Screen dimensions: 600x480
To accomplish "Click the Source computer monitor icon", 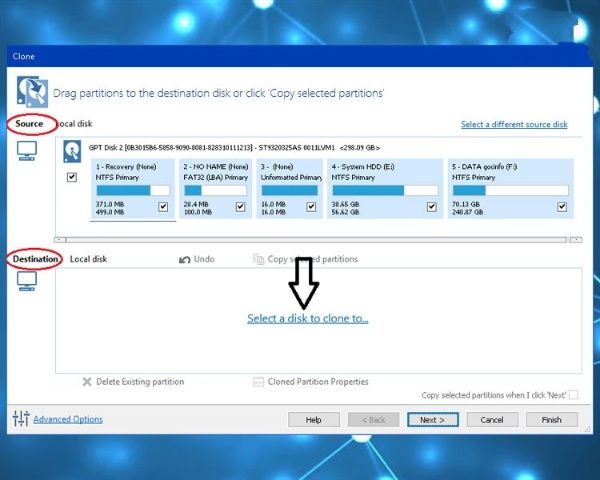I will (x=27, y=150).
